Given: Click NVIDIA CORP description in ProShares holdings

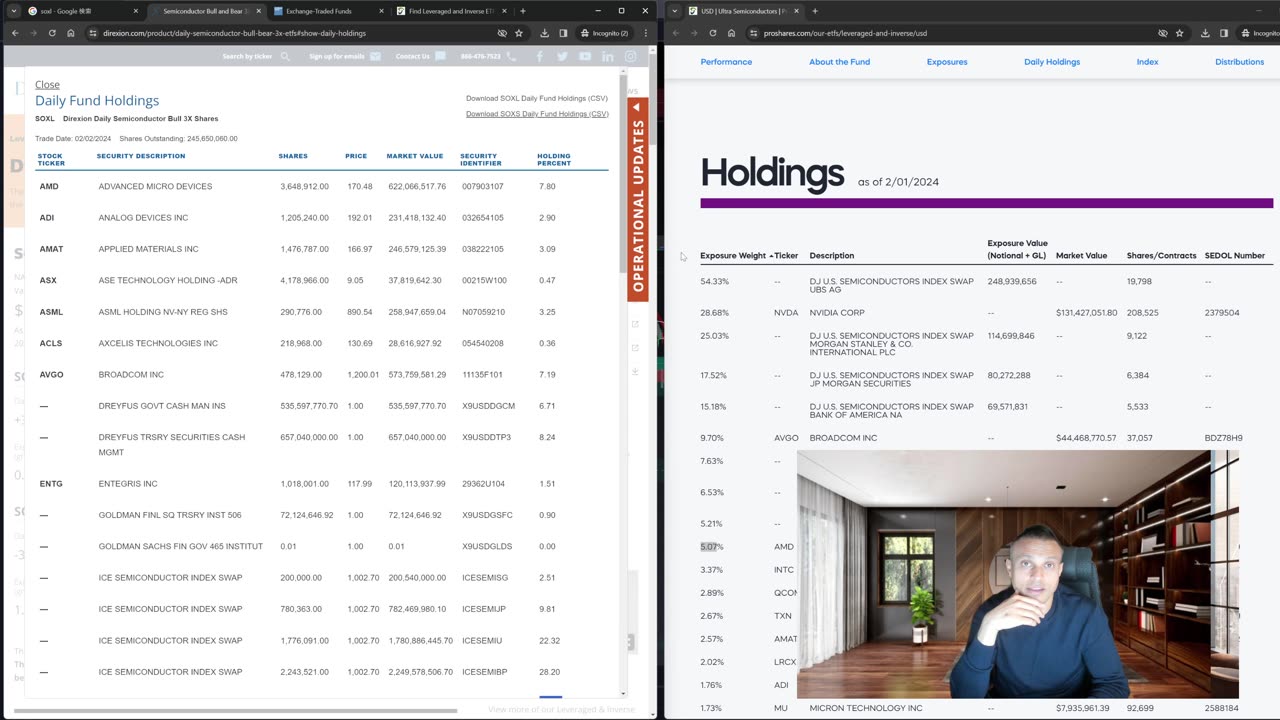Looking at the screenshot, I should pyautogui.click(x=837, y=313).
